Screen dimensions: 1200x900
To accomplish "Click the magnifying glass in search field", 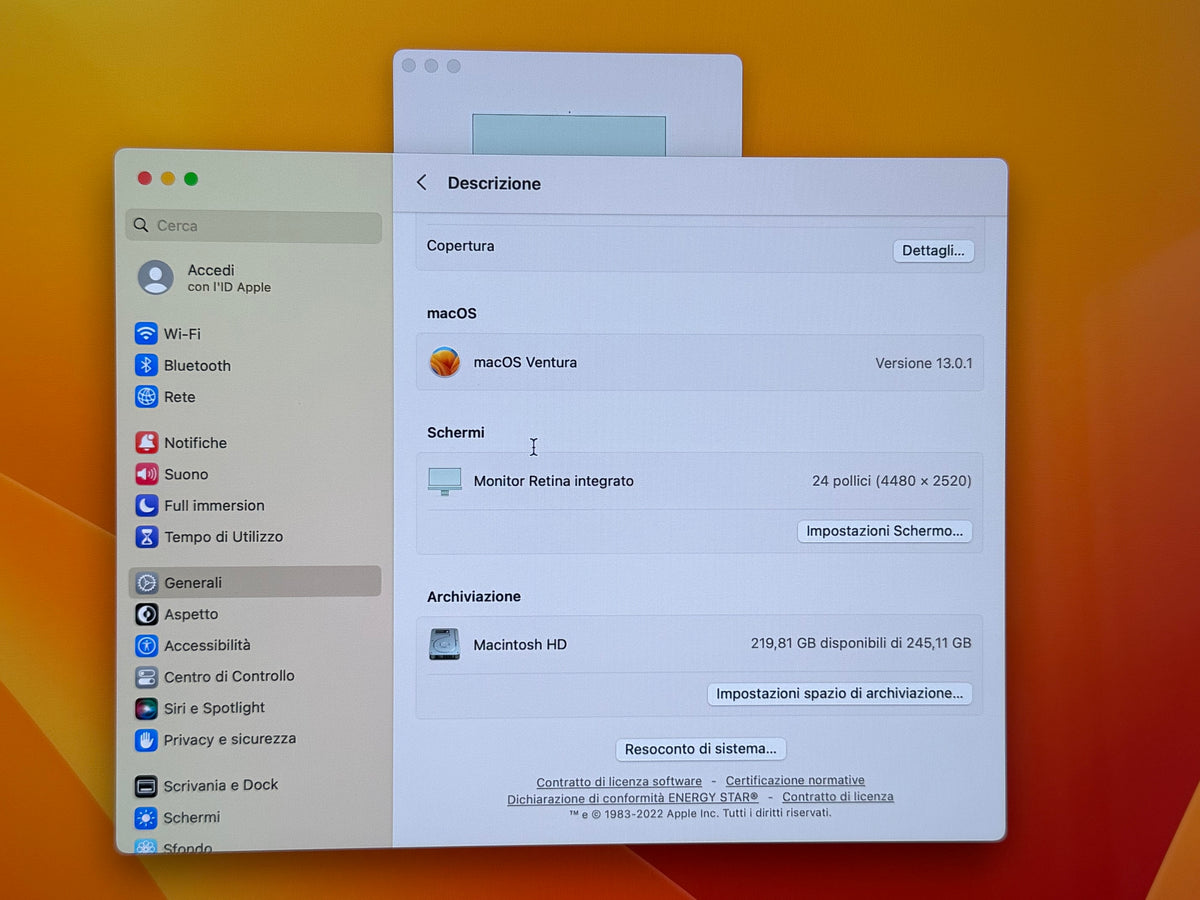I will (x=141, y=226).
